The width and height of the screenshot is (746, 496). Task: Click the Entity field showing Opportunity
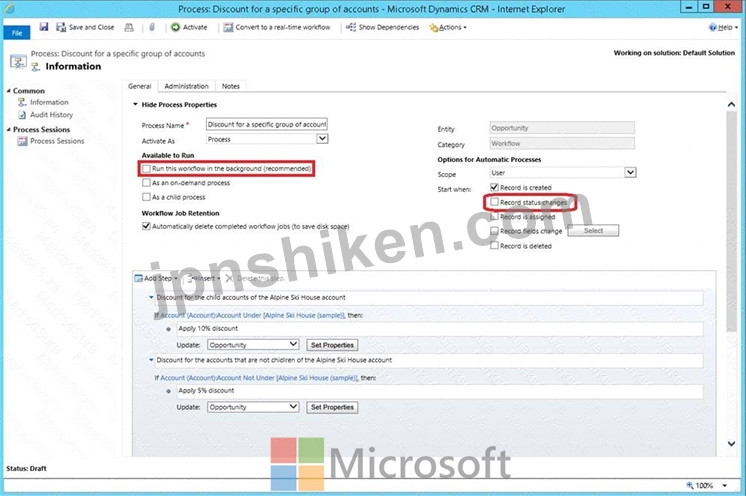click(x=562, y=128)
